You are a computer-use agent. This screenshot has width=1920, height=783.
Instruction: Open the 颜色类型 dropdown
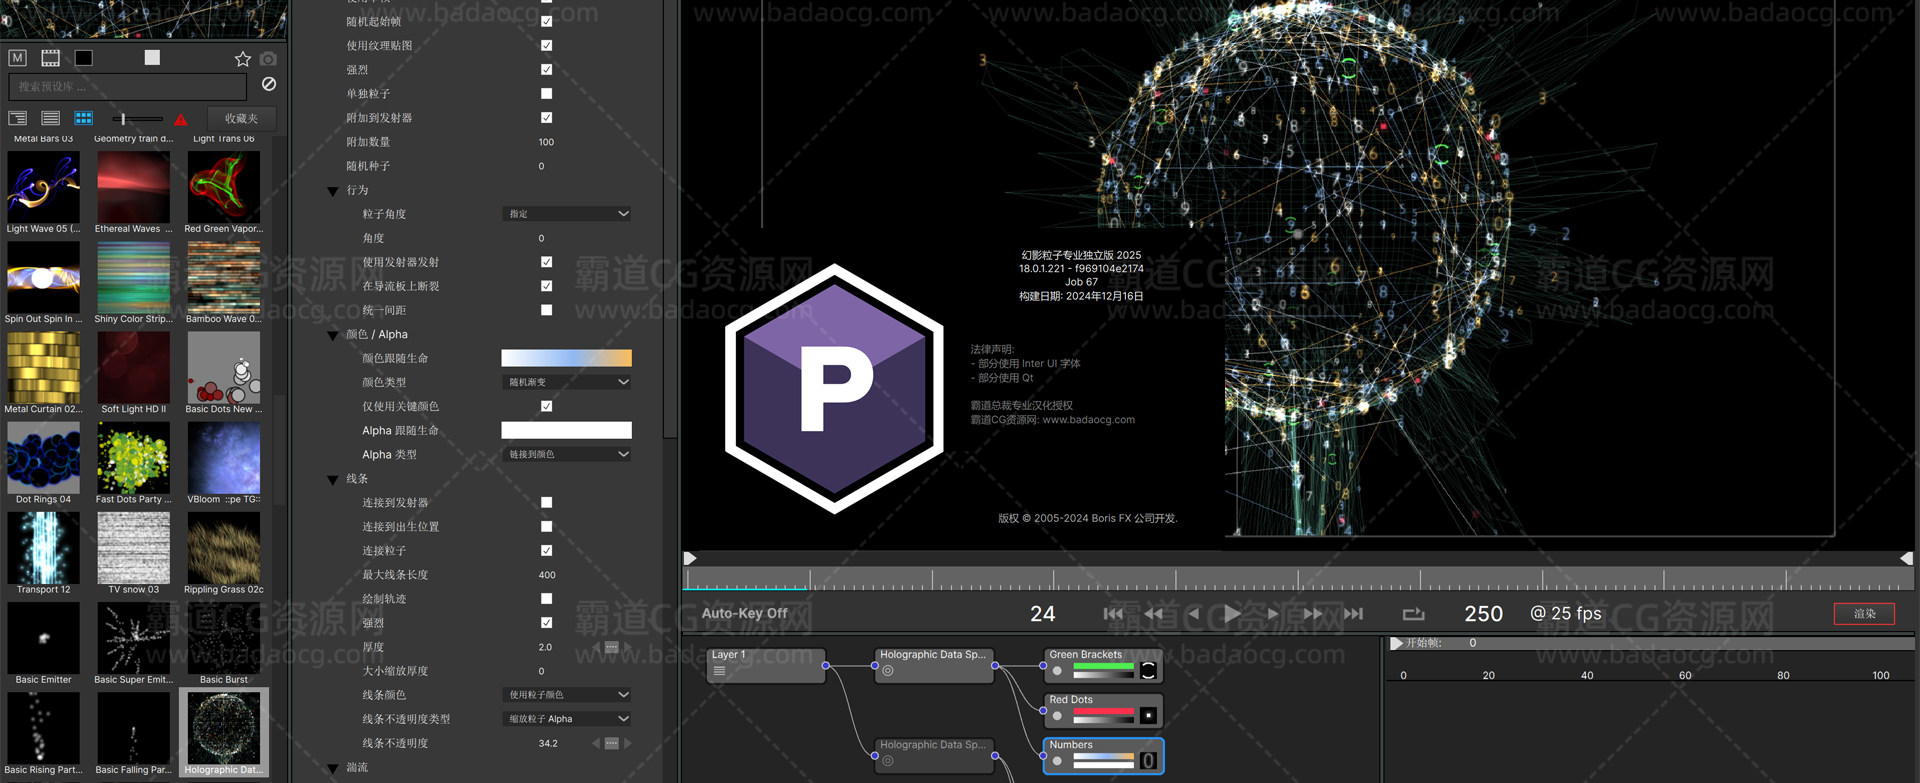567,382
